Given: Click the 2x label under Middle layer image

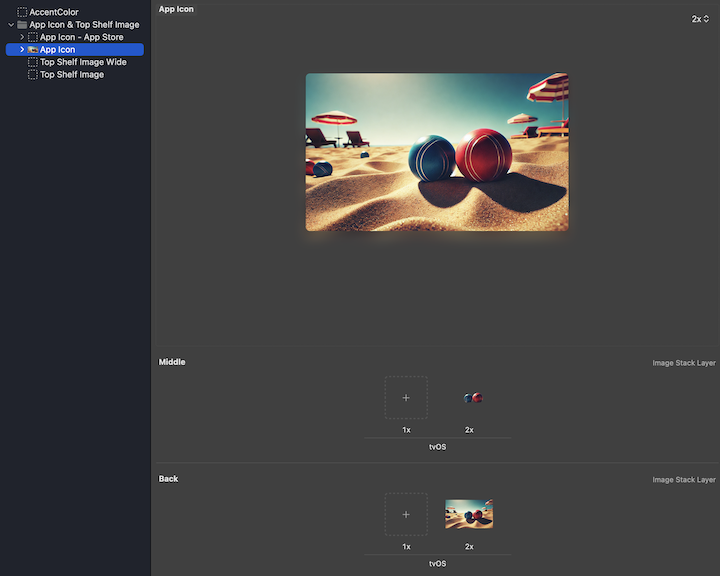Looking at the screenshot, I should [469, 430].
